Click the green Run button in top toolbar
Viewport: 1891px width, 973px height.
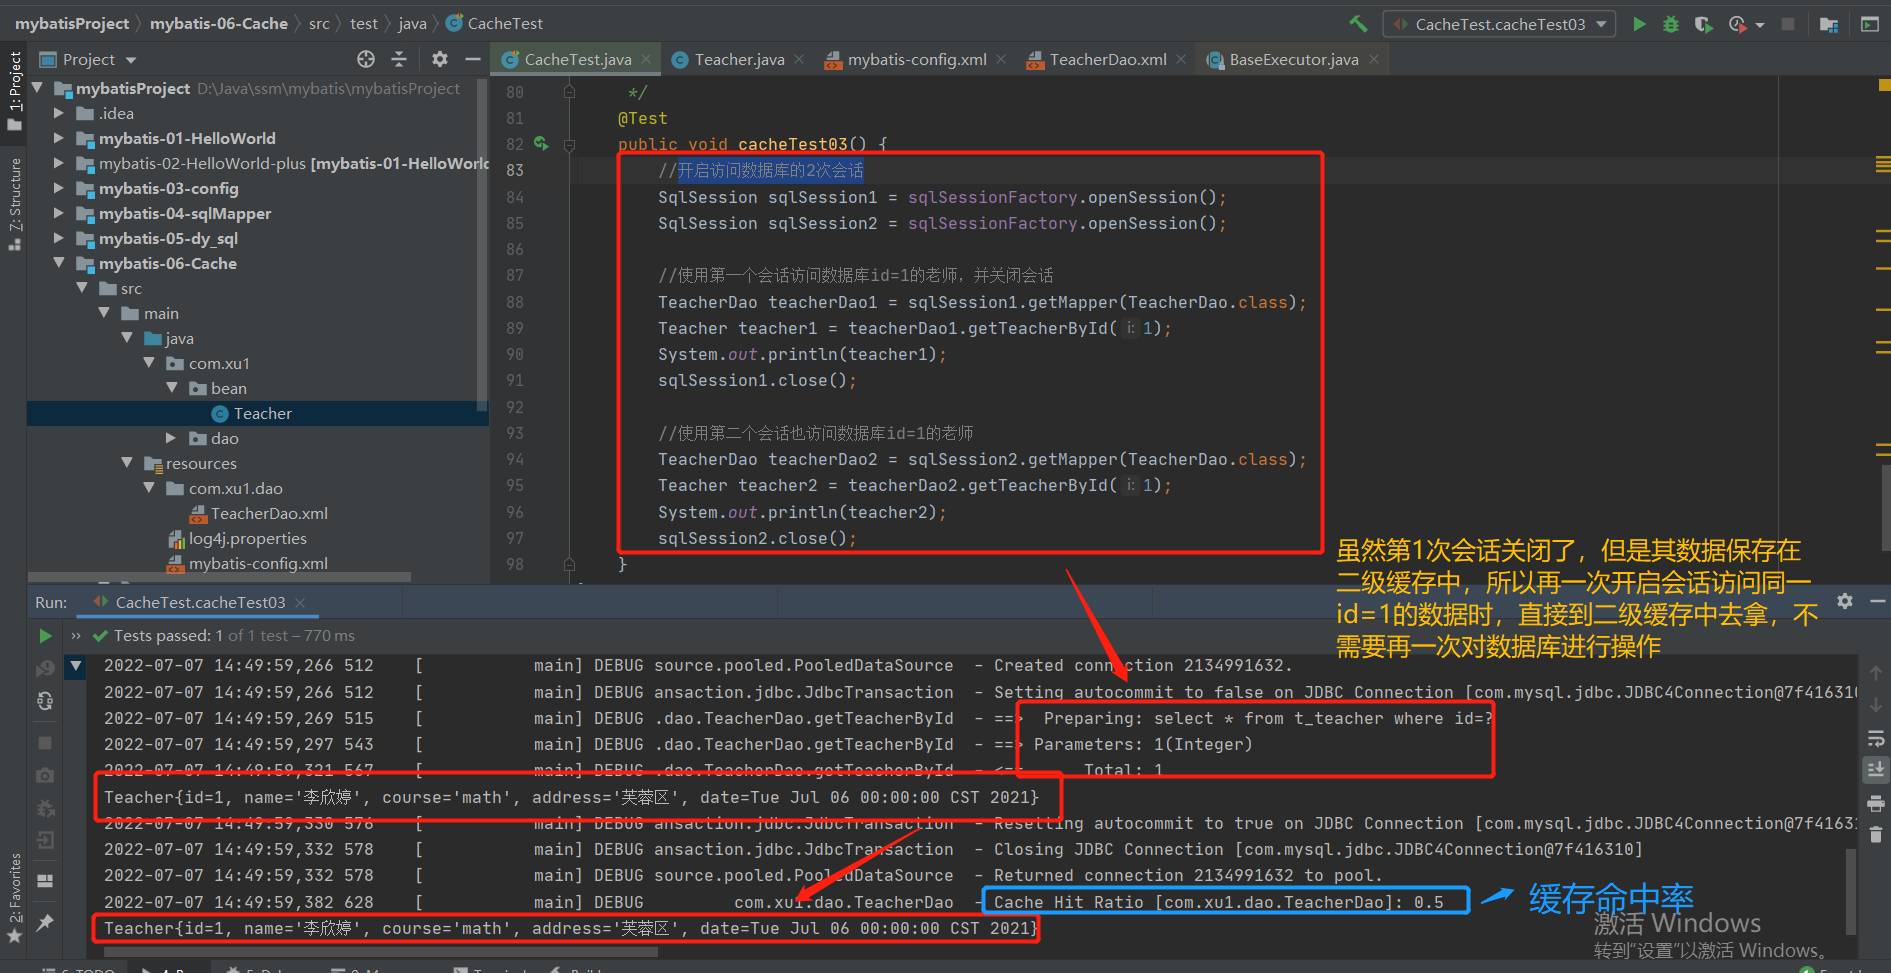coord(1639,24)
